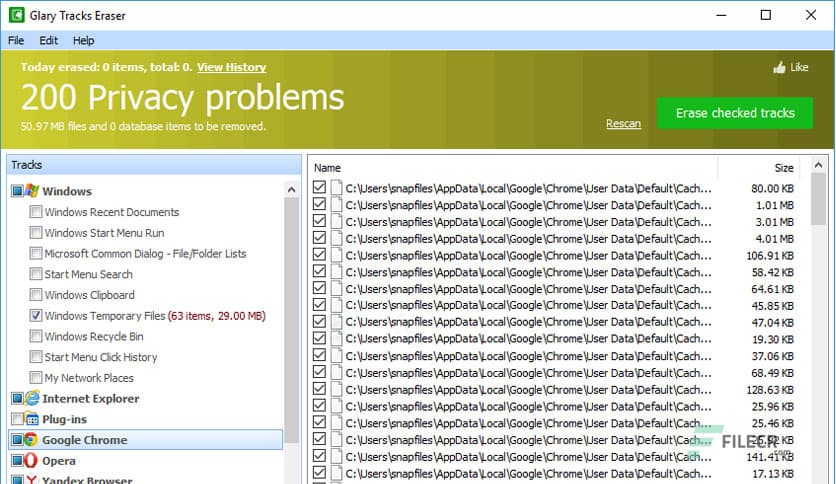
Task: Click file icon of the 68.49 KB row
Action: 336,373
